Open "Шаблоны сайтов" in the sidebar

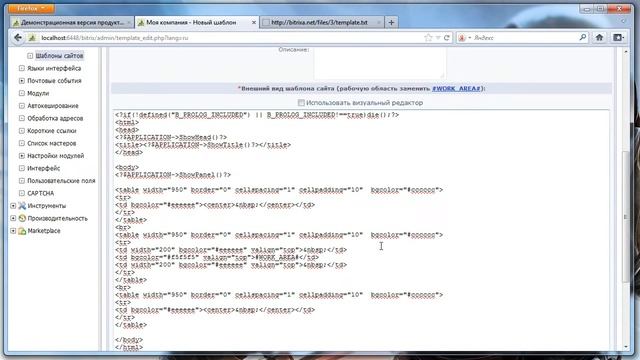(59, 56)
